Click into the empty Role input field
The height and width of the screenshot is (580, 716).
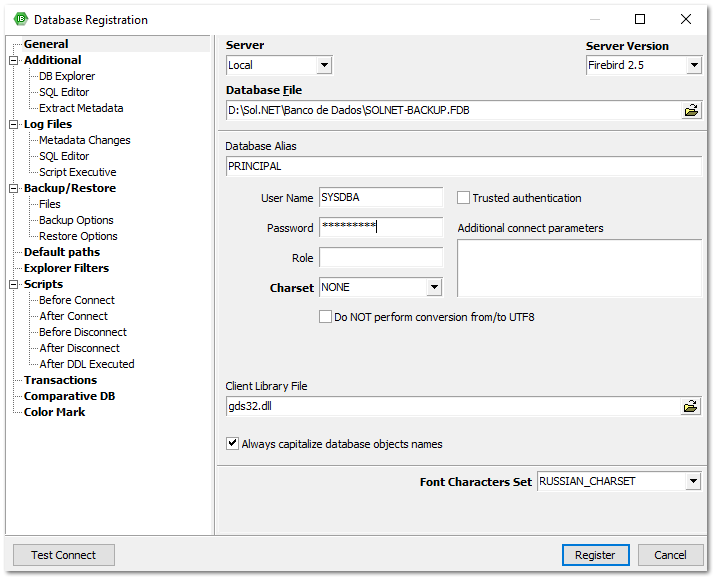[x=380, y=258]
